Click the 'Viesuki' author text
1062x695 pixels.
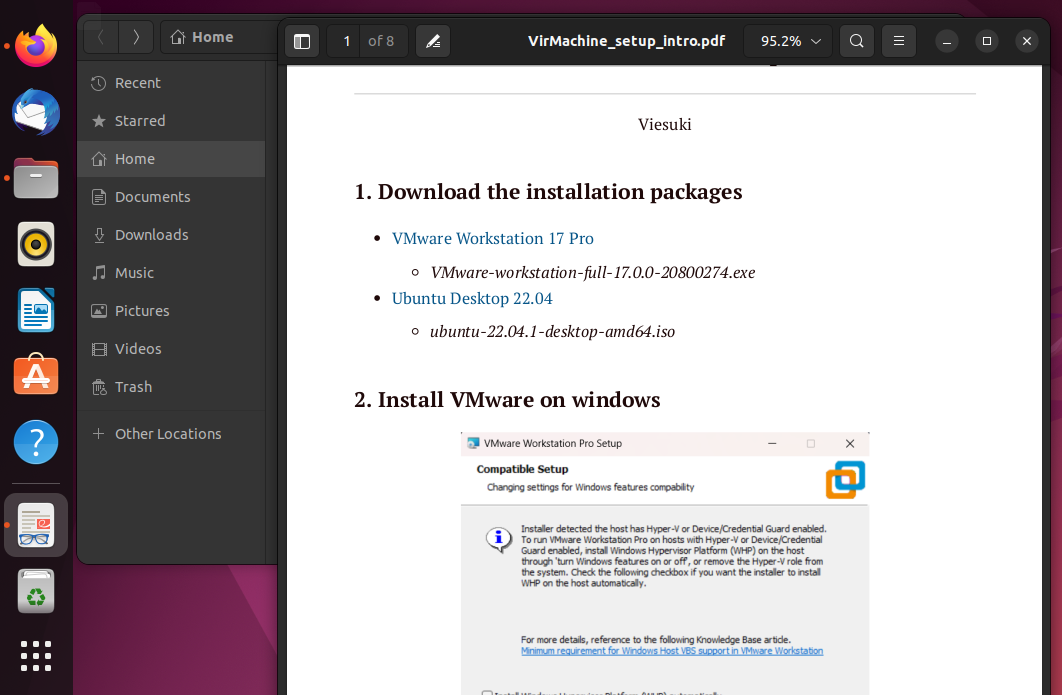(x=664, y=125)
